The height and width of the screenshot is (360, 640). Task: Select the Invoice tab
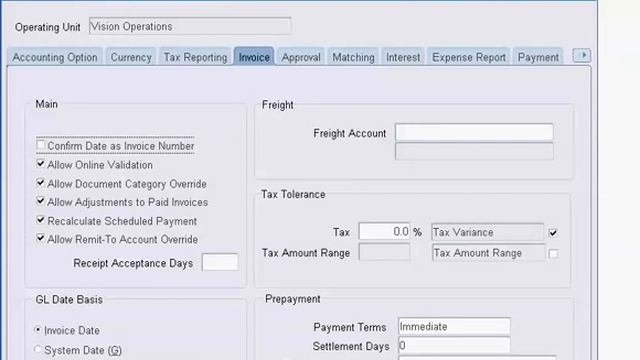pos(254,57)
